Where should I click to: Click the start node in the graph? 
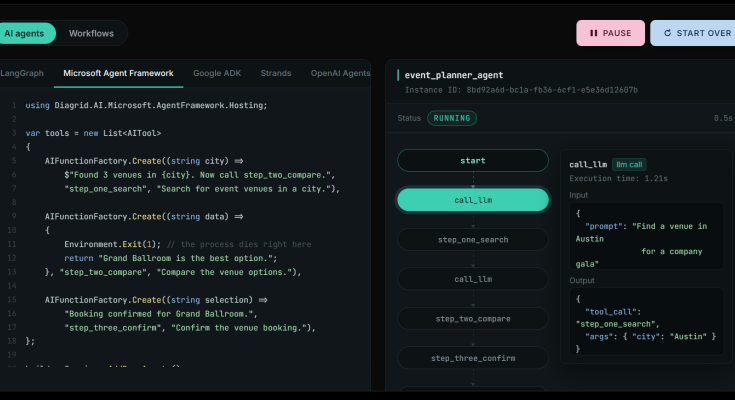tap(472, 160)
